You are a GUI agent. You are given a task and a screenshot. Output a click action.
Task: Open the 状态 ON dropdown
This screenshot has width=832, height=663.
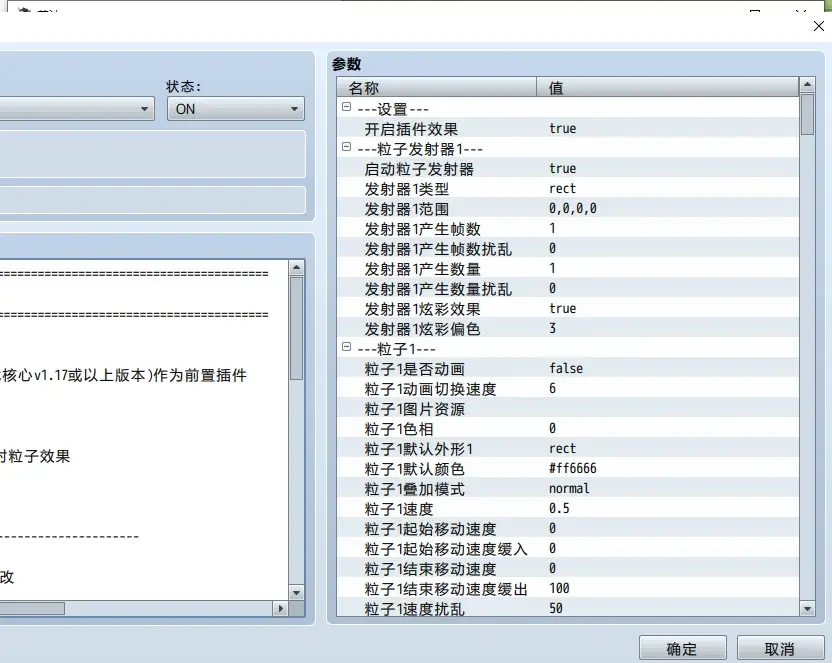click(236, 109)
